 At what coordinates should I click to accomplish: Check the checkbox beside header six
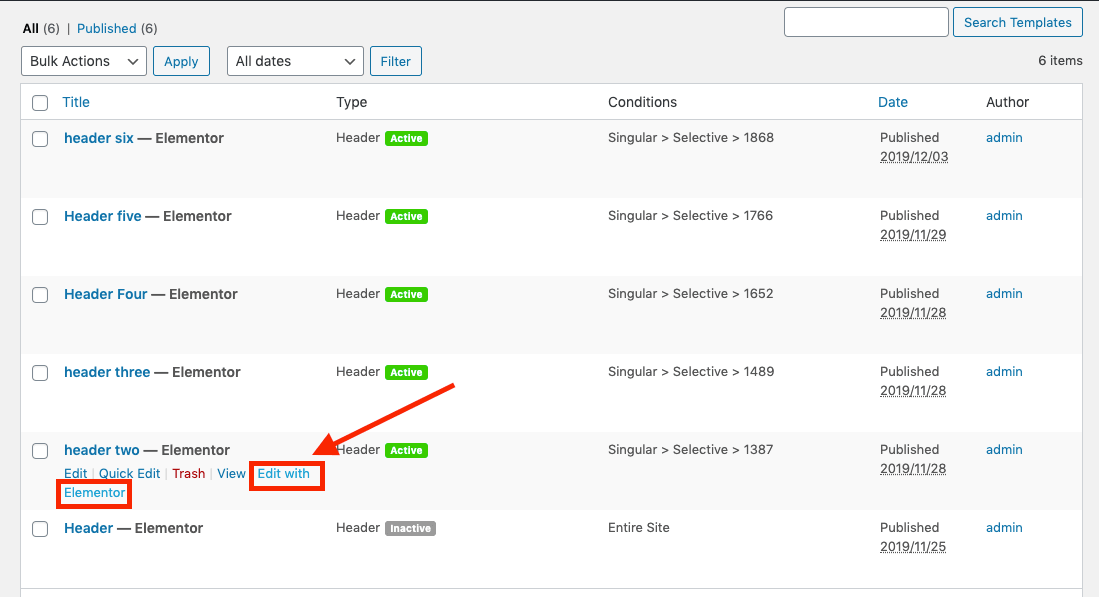pyautogui.click(x=40, y=139)
